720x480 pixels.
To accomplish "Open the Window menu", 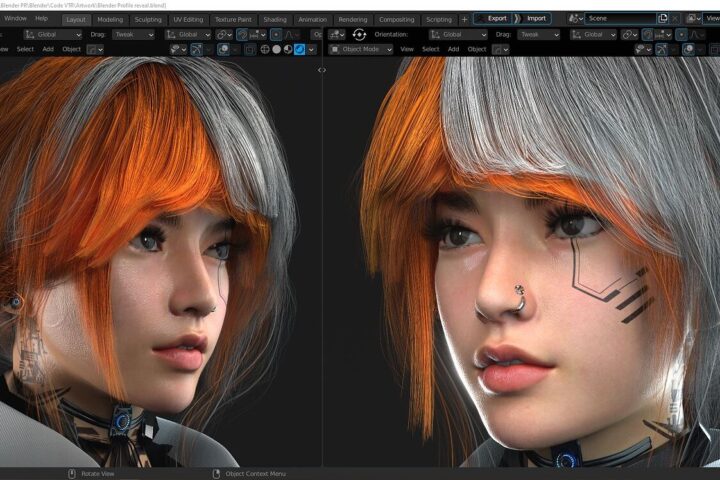I will click(x=15, y=18).
